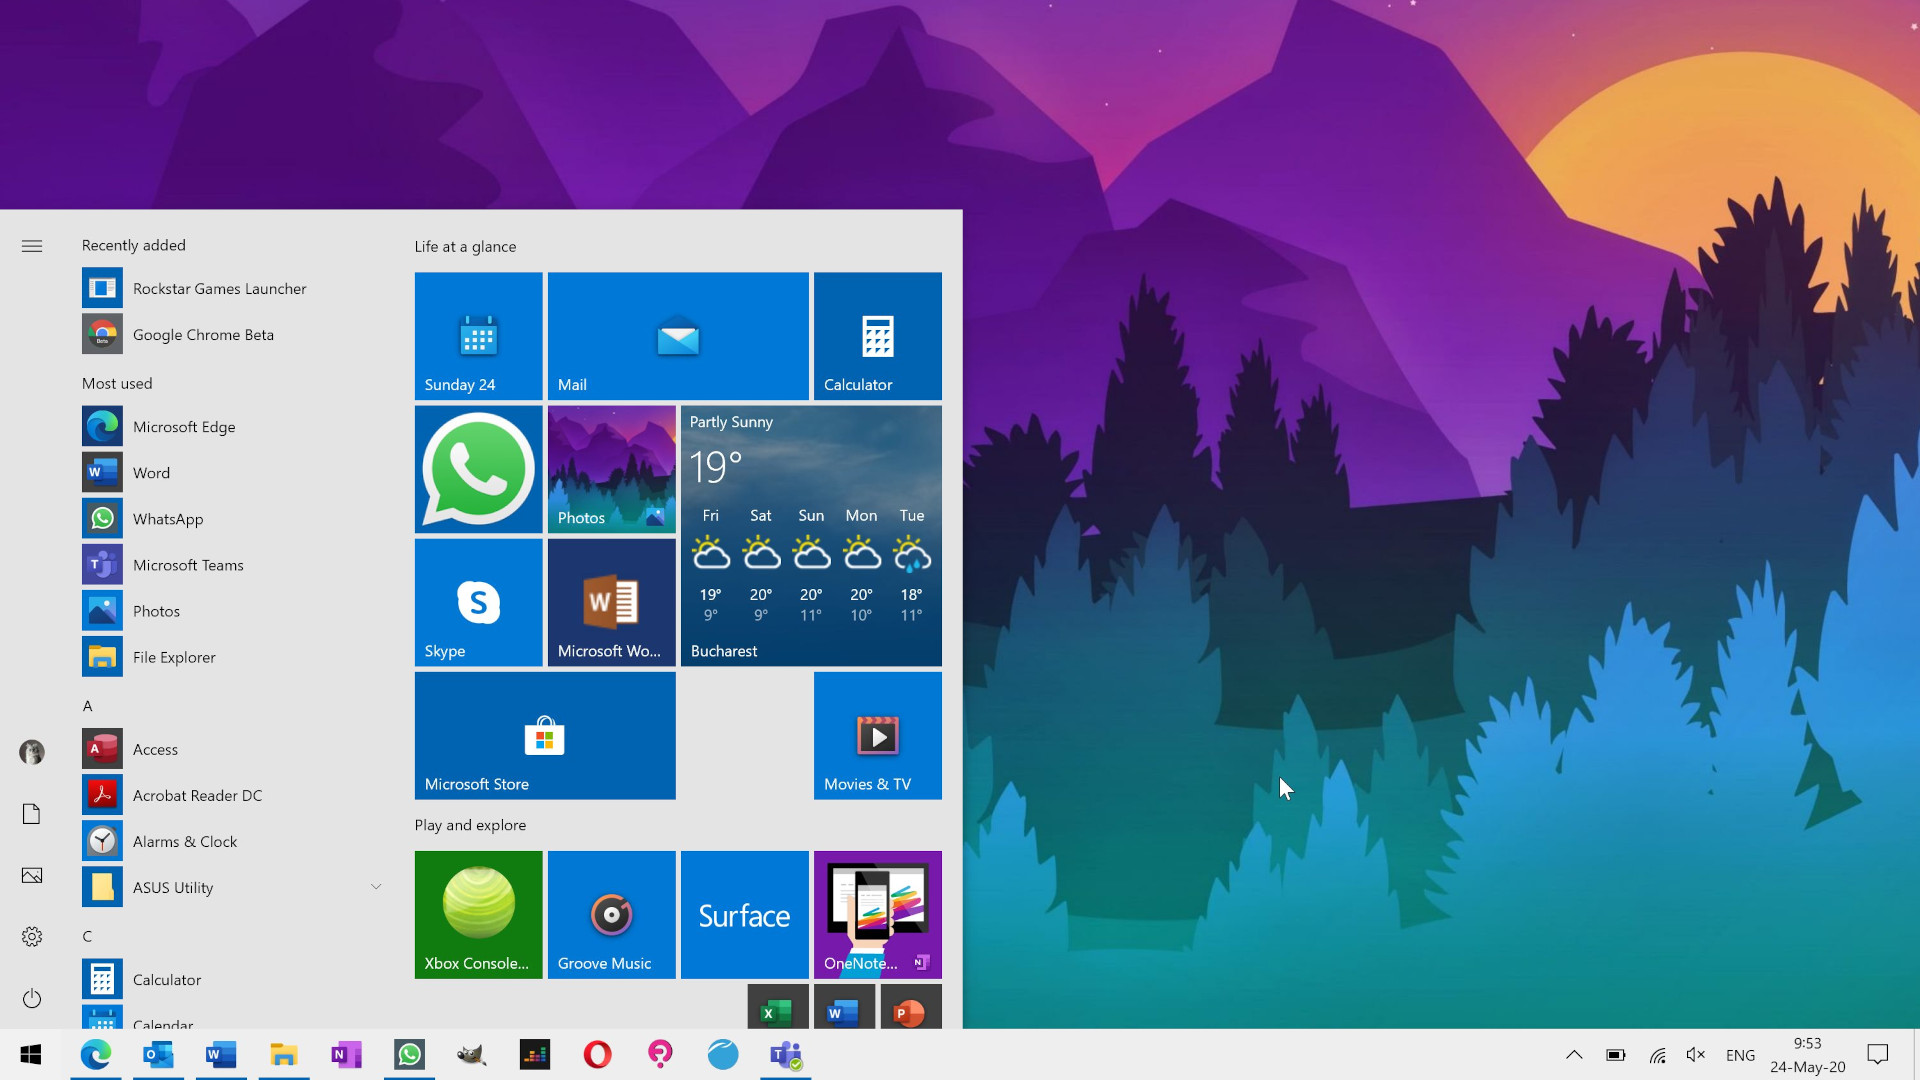The image size is (1920, 1080).
Task: Show hidden system tray icons
Action: [x=1573, y=1054]
